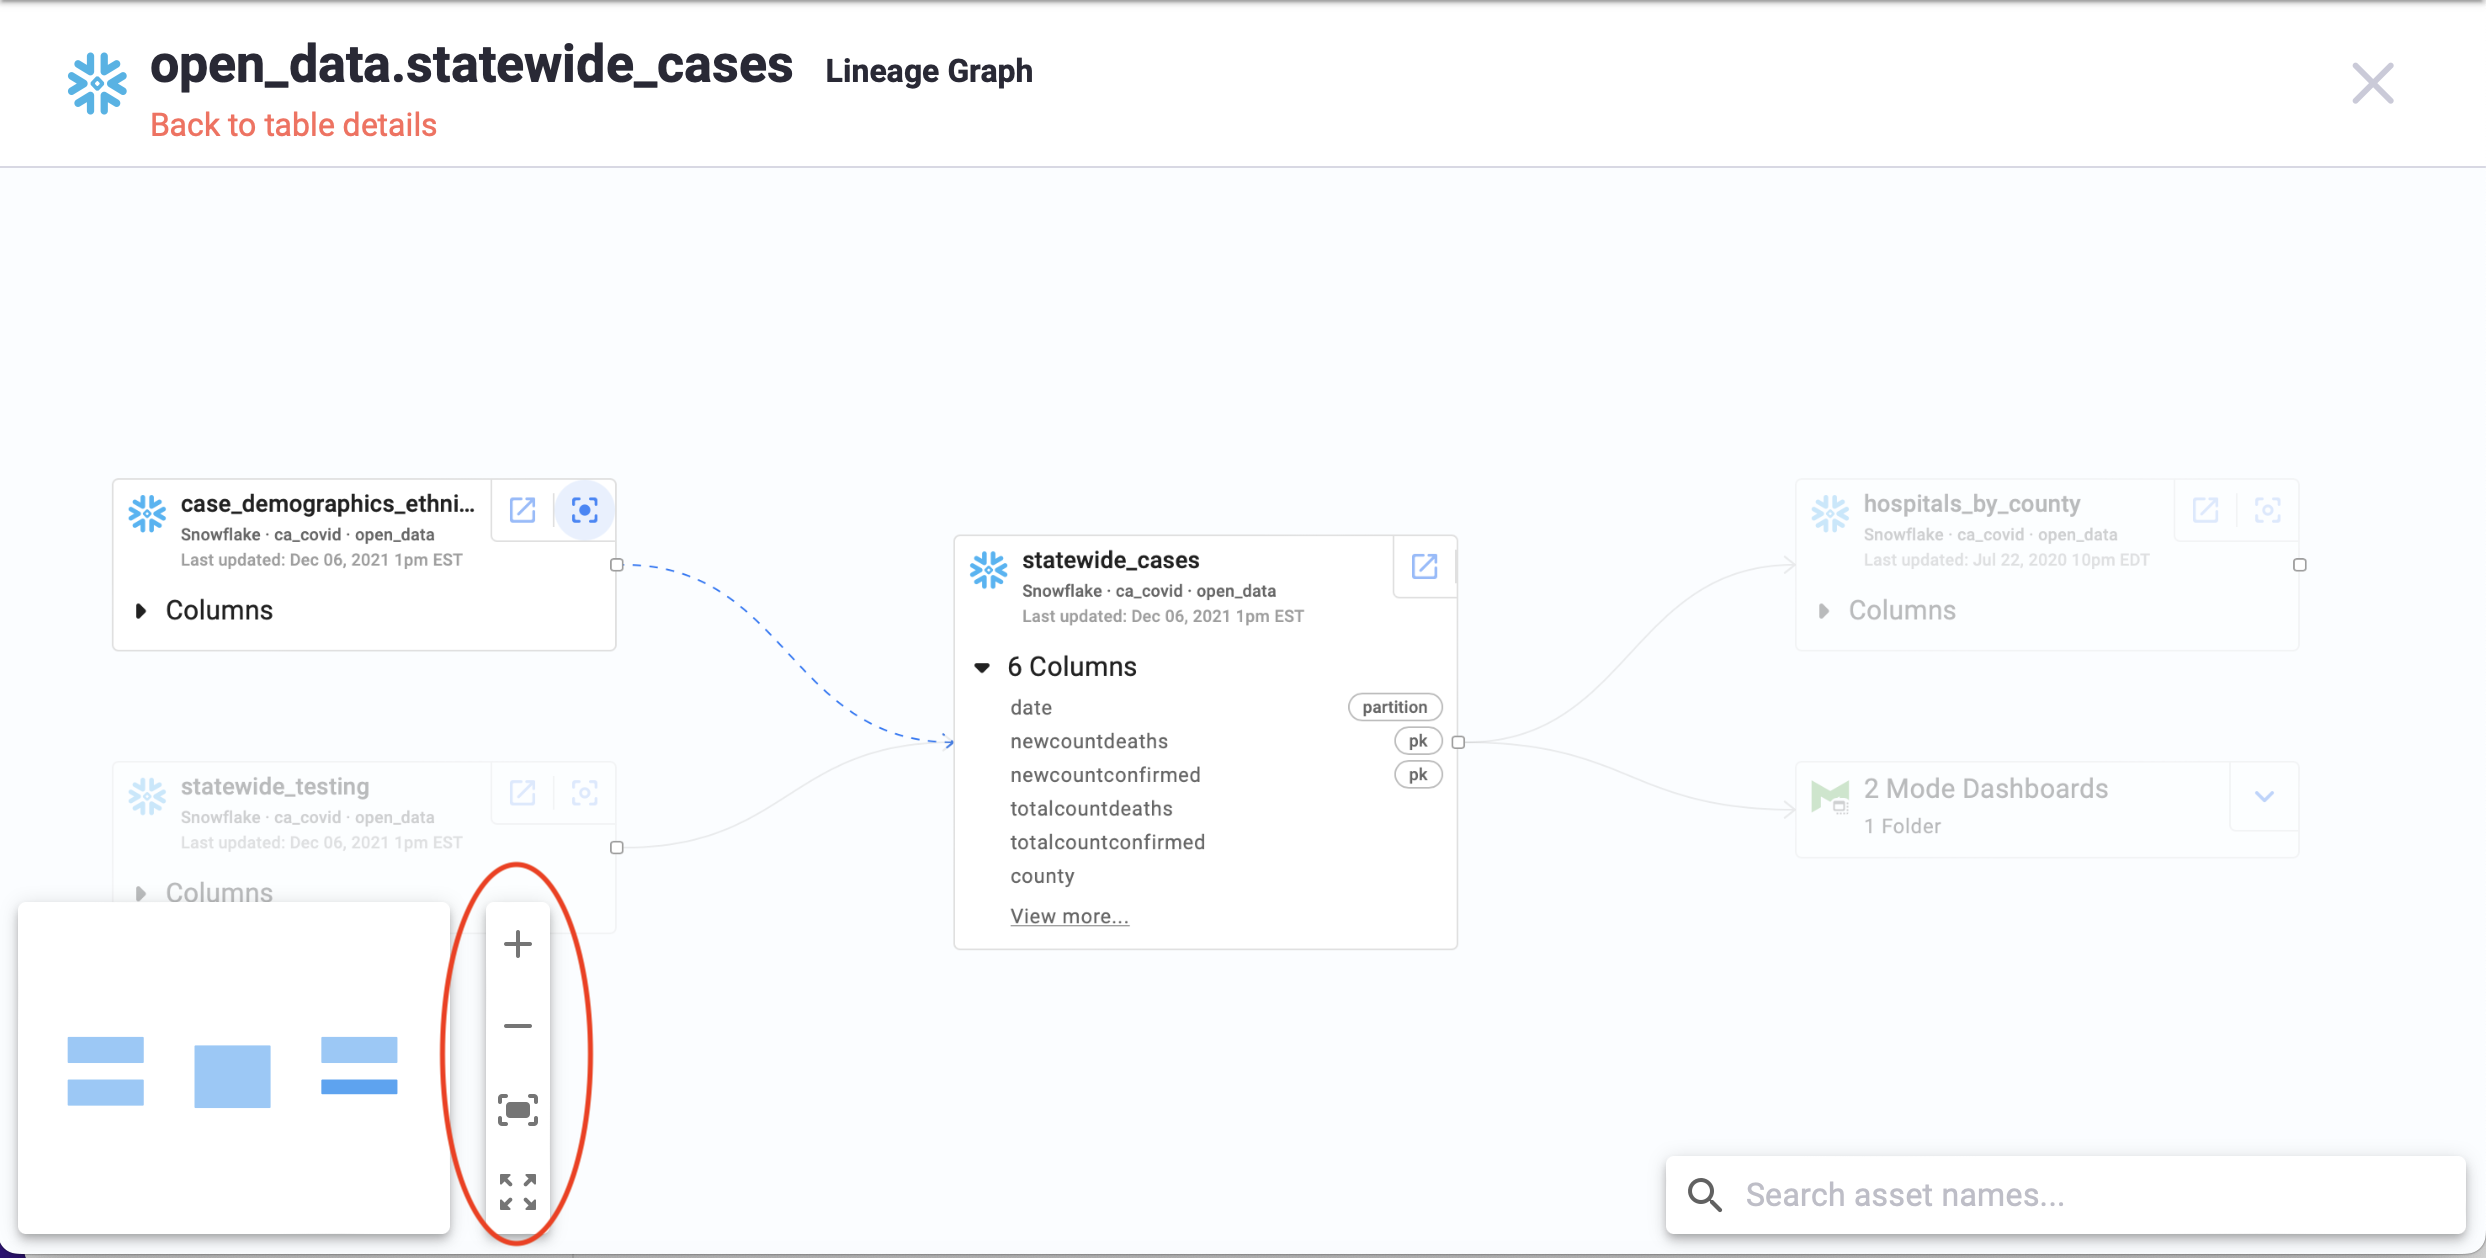
Task: Open hospitals_by_county table in new tab
Action: click(x=2206, y=510)
